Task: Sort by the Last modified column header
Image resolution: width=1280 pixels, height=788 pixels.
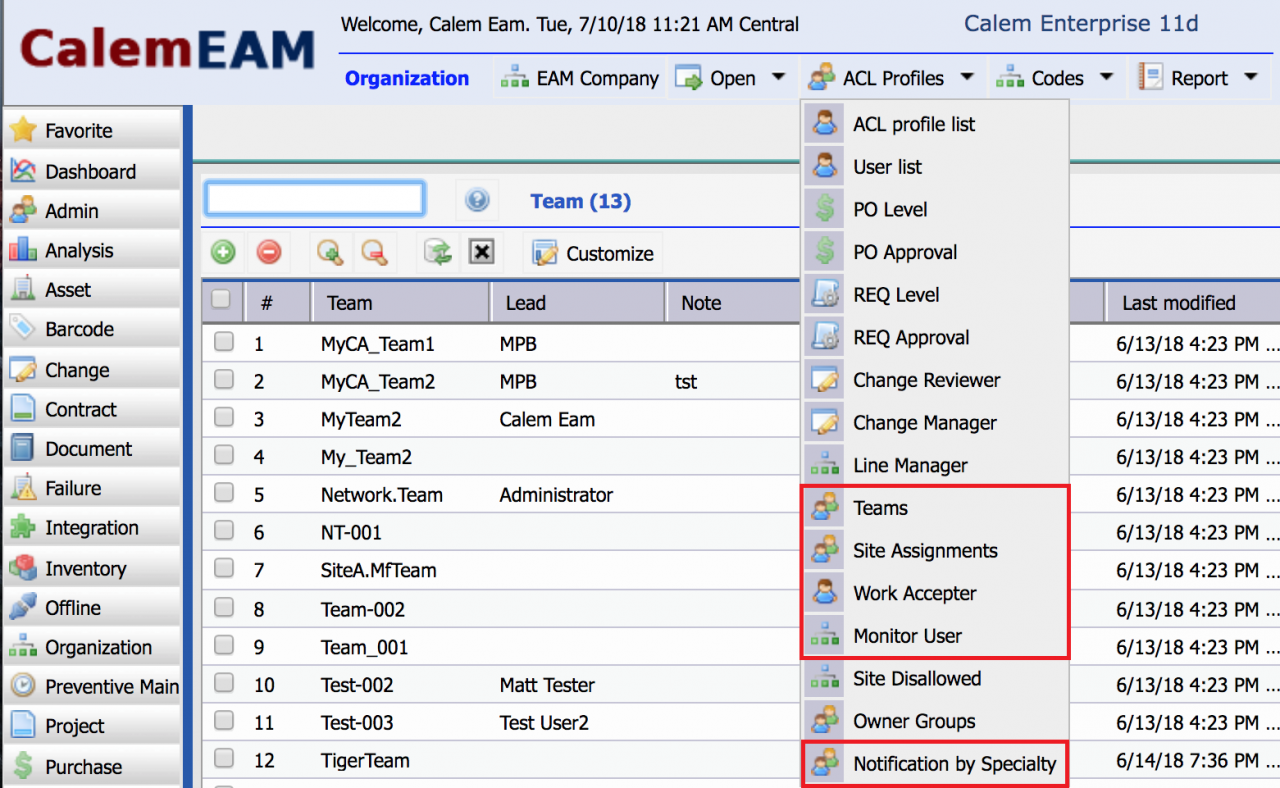Action: tap(1178, 302)
